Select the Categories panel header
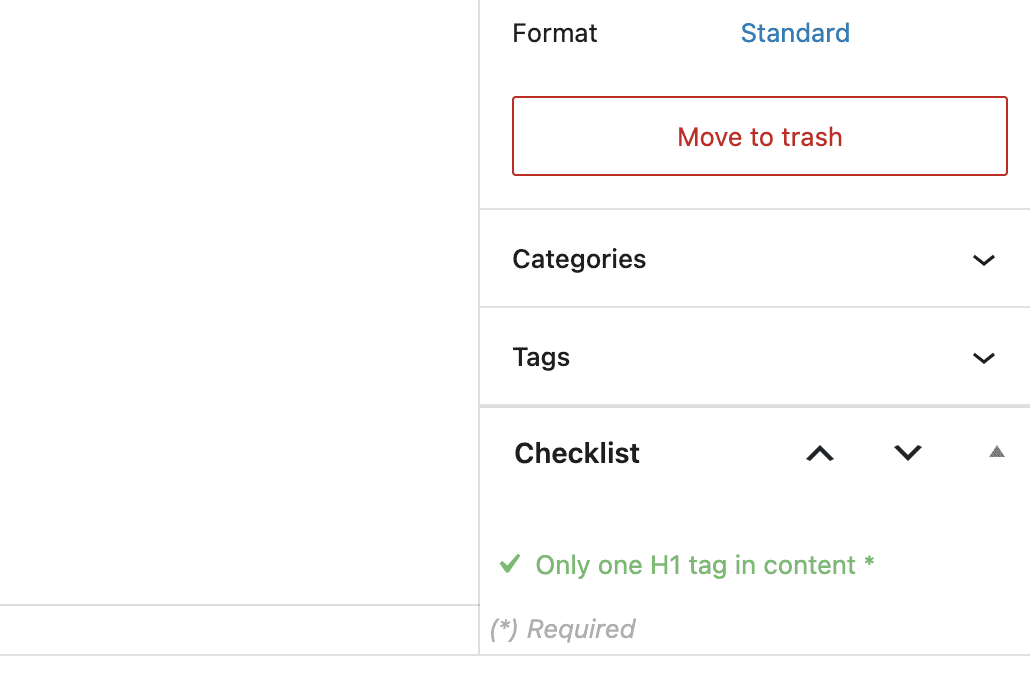 point(579,259)
